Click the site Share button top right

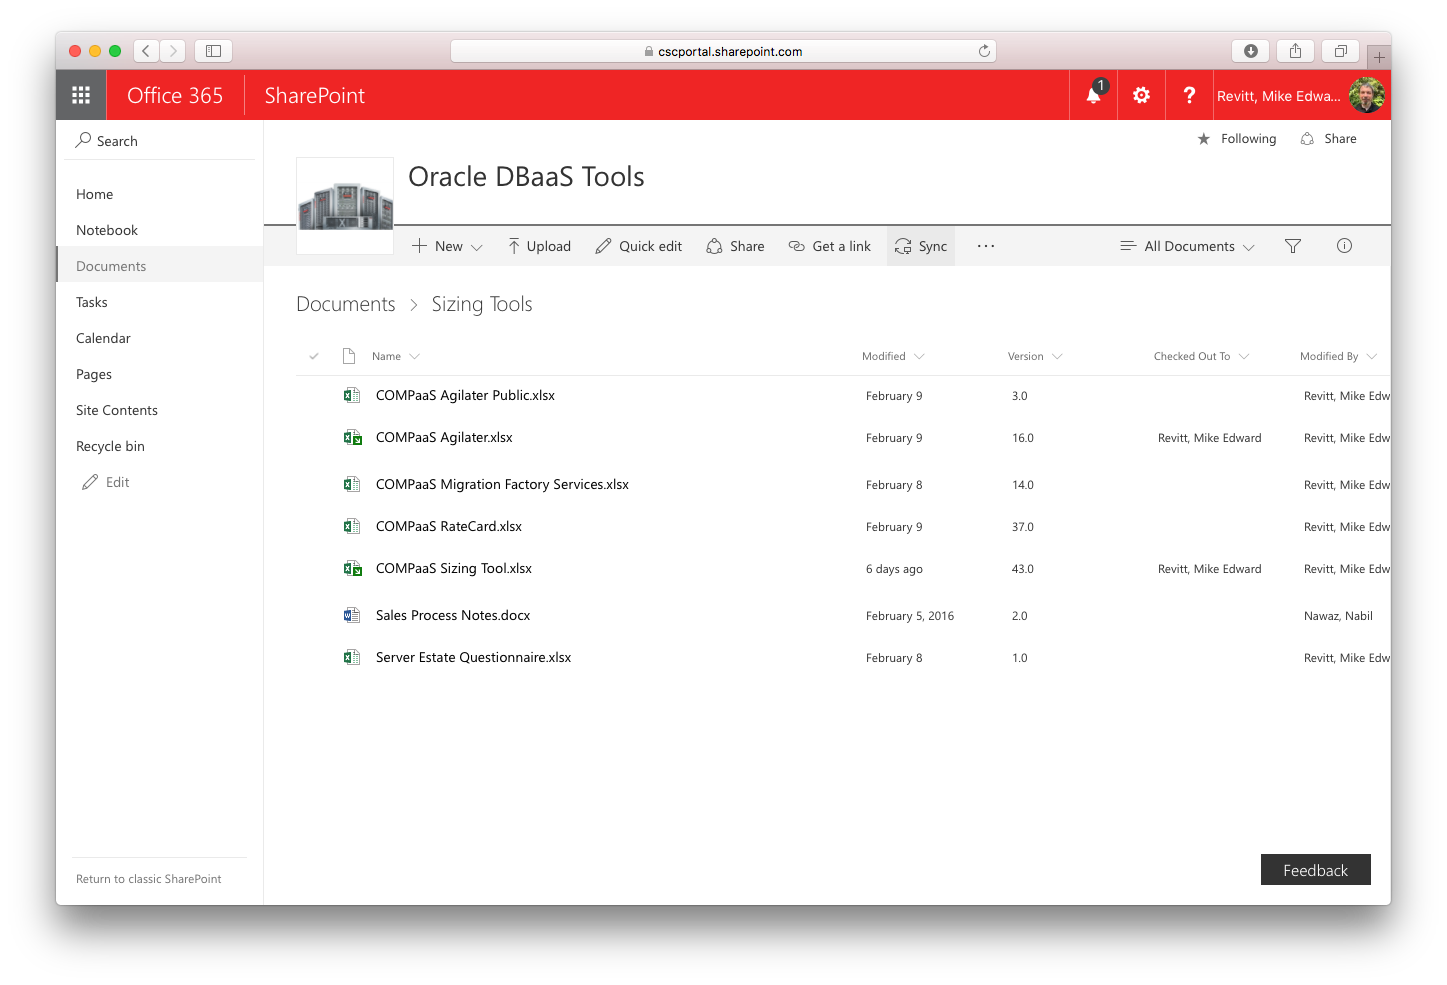[1328, 139]
